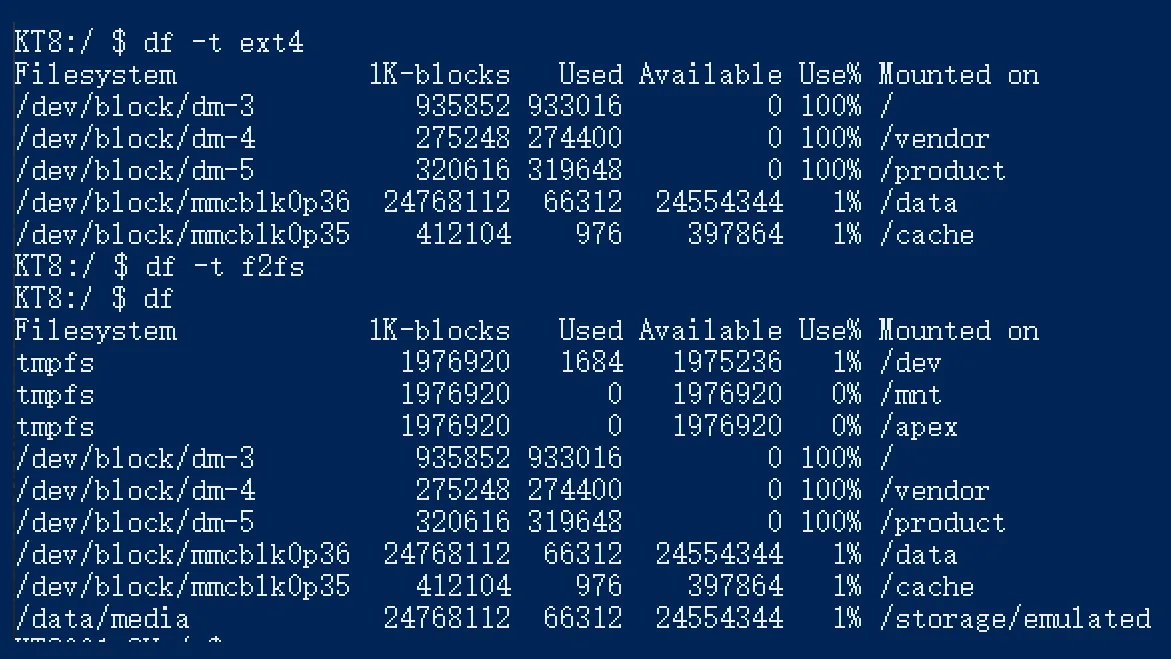Click the /apex mount point

click(x=918, y=427)
